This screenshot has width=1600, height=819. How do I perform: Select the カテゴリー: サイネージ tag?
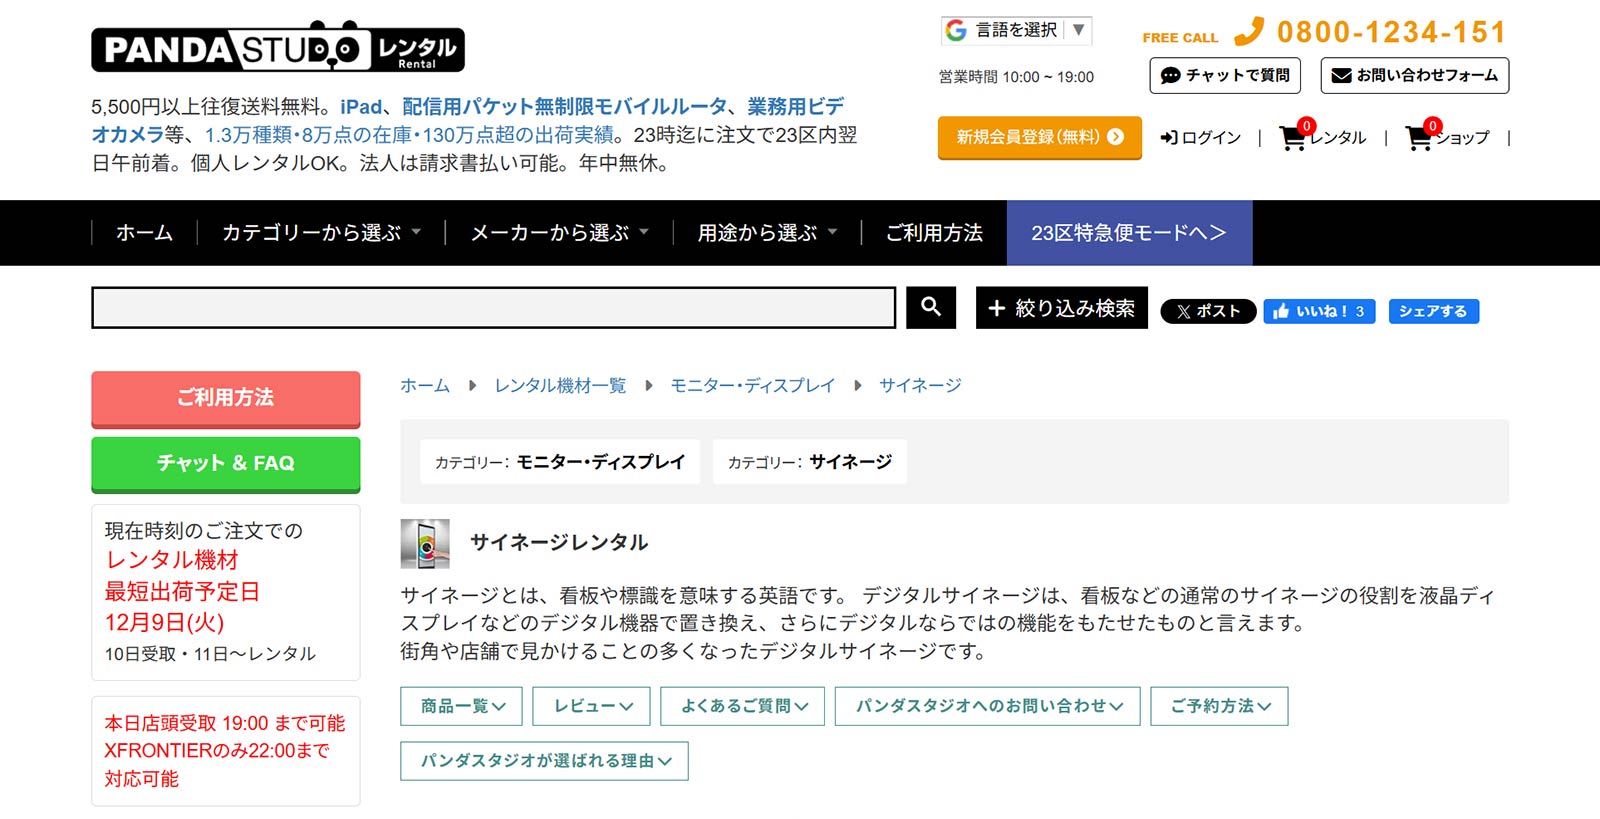click(x=810, y=462)
